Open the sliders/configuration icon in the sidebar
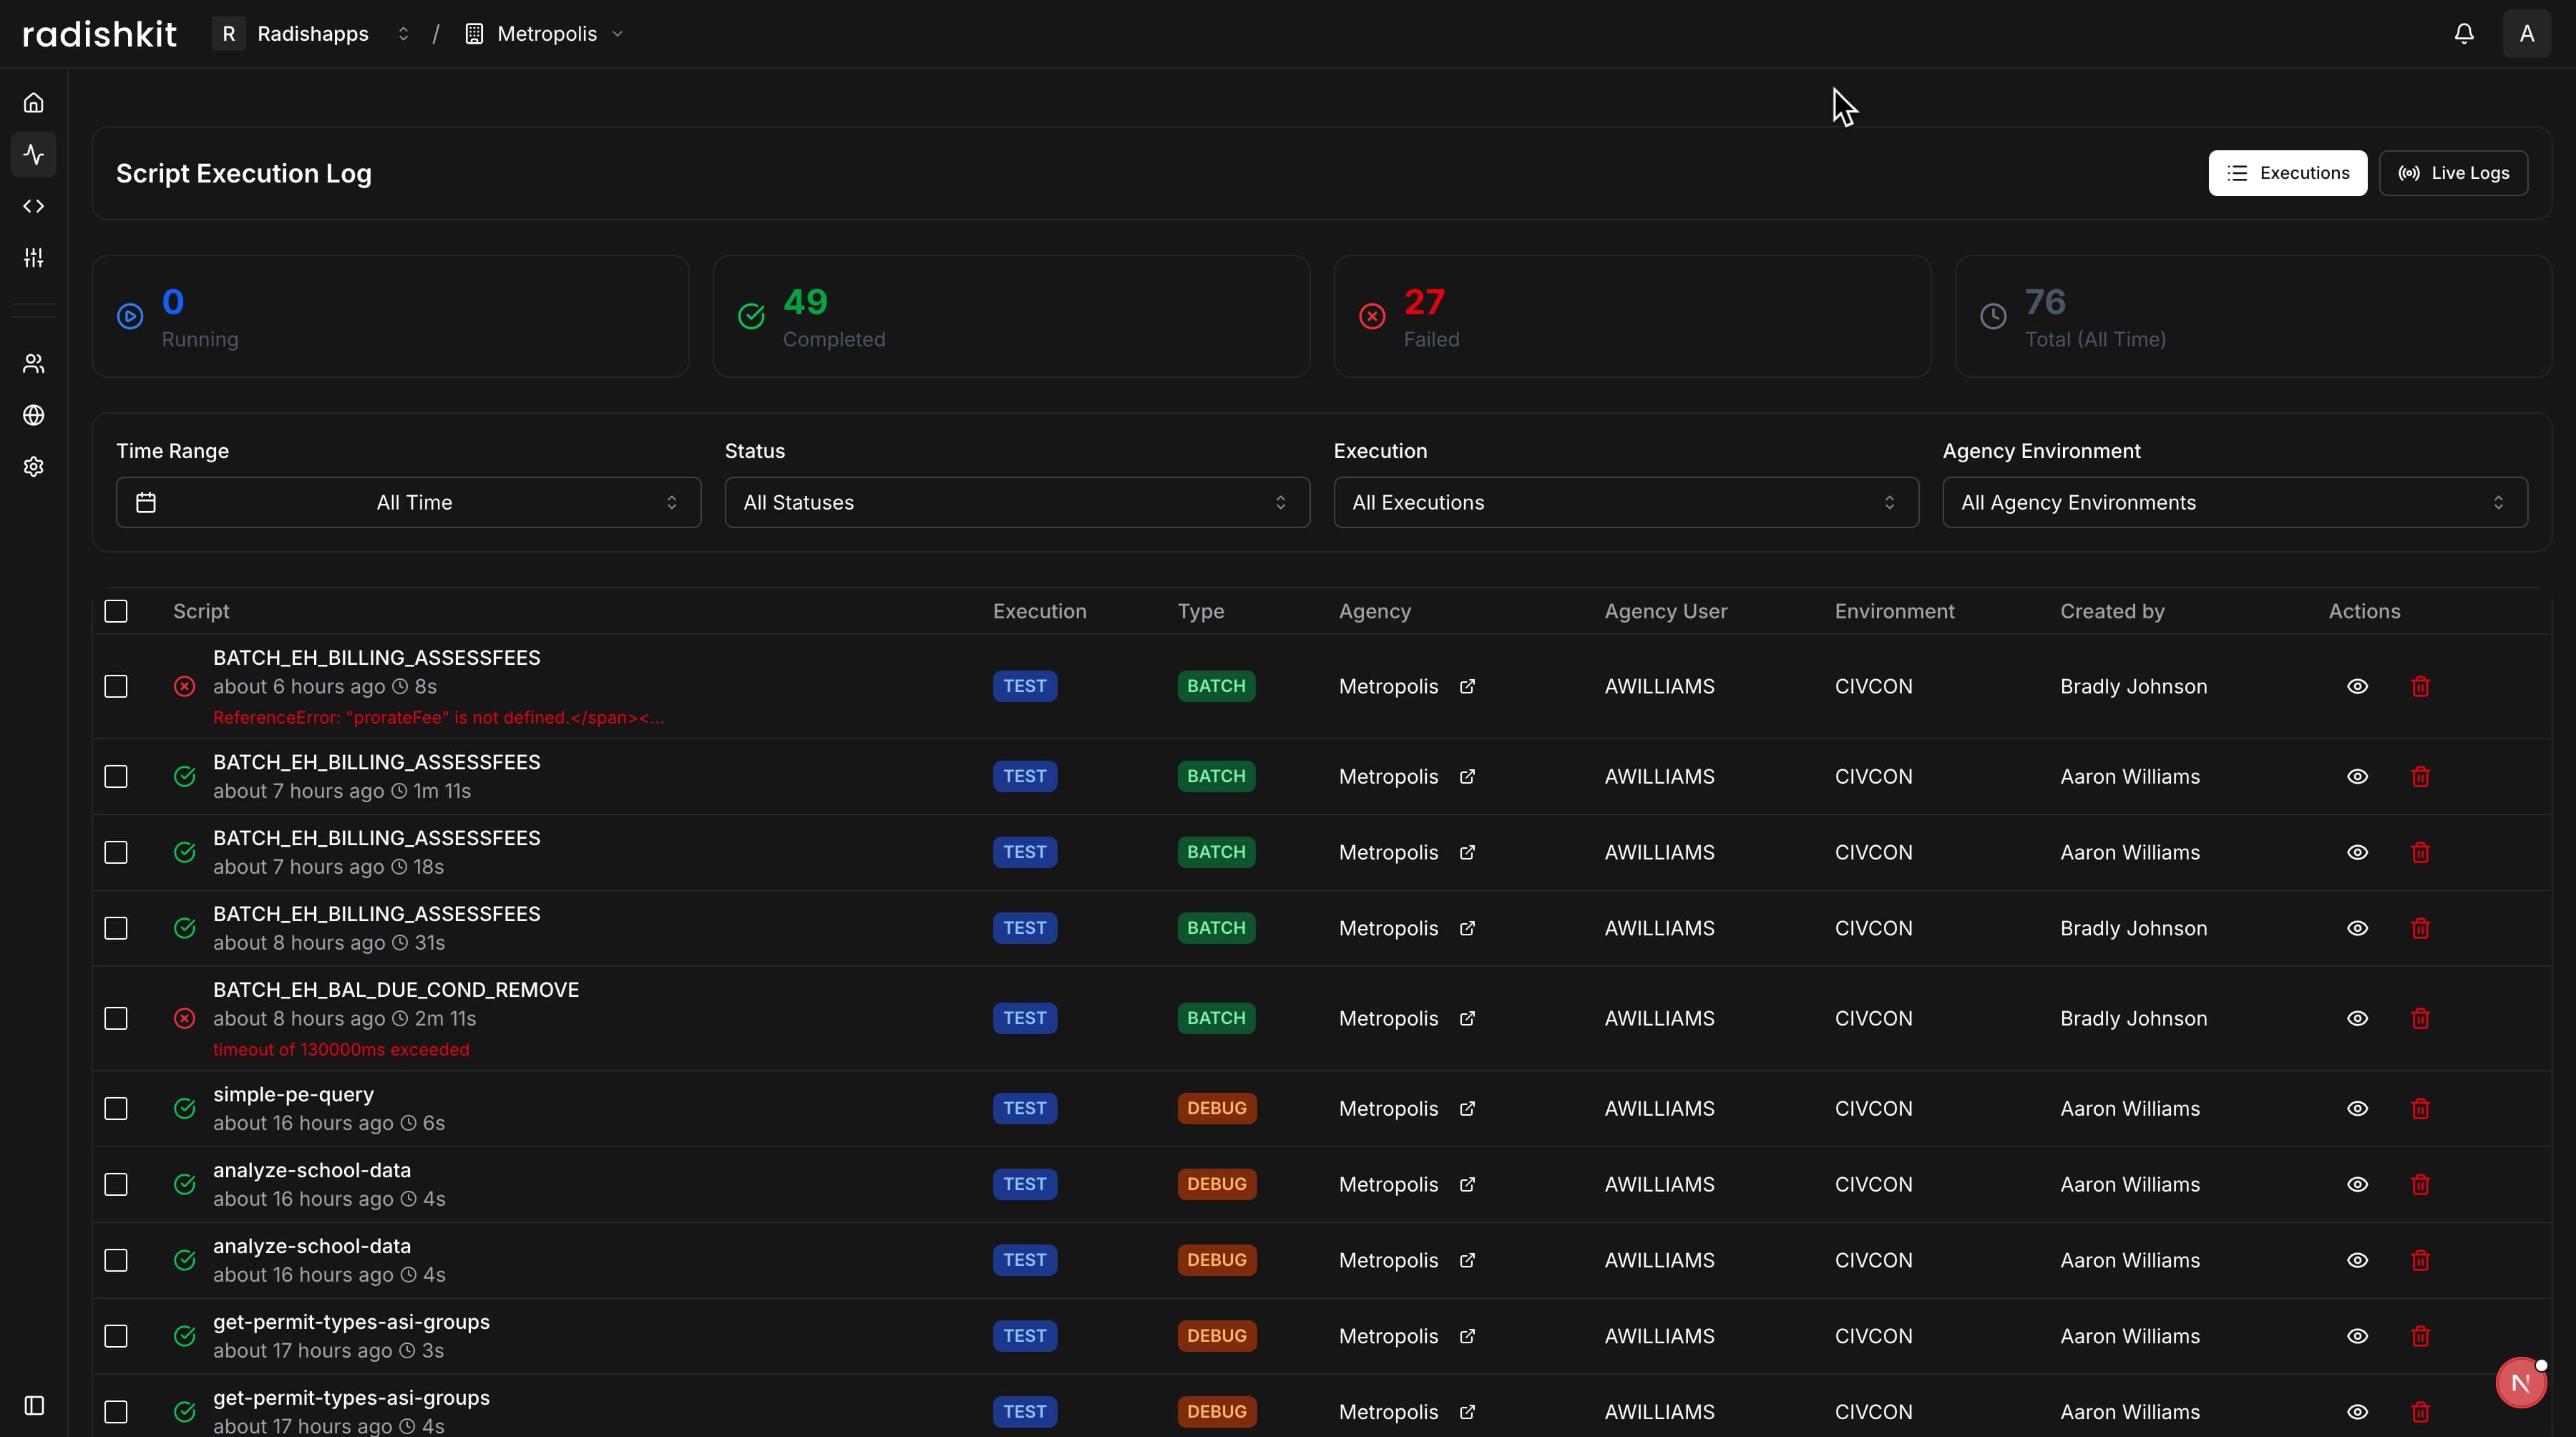2576x1437 pixels. click(34, 257)
